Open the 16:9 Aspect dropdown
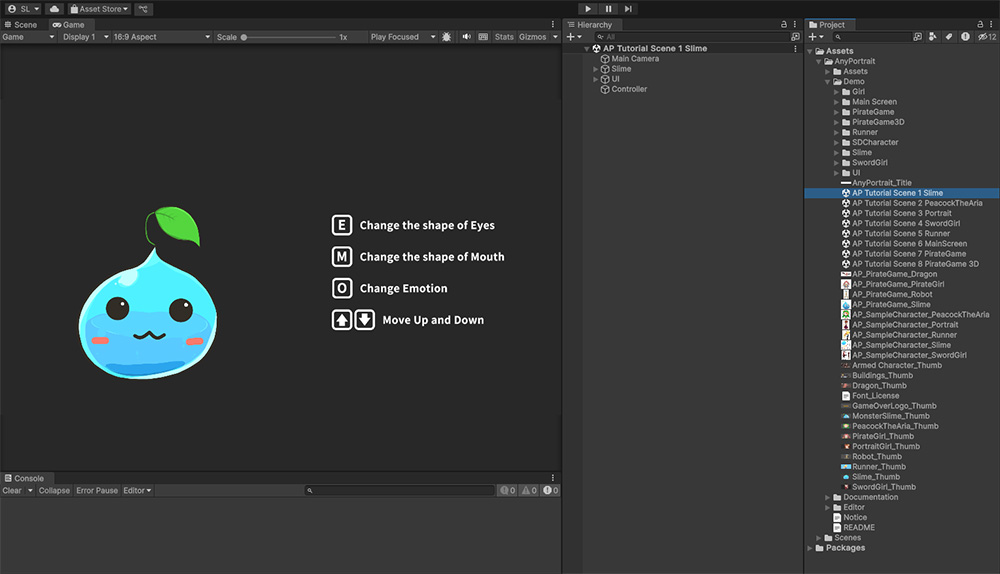Viewport: 1000px width, 574px height. click(161, 37)
